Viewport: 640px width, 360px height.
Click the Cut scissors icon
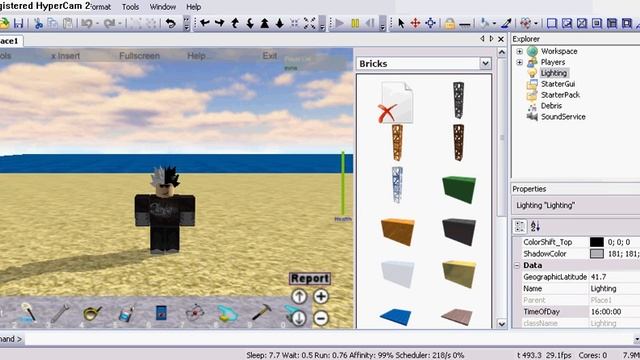click(x=38, y=23)
